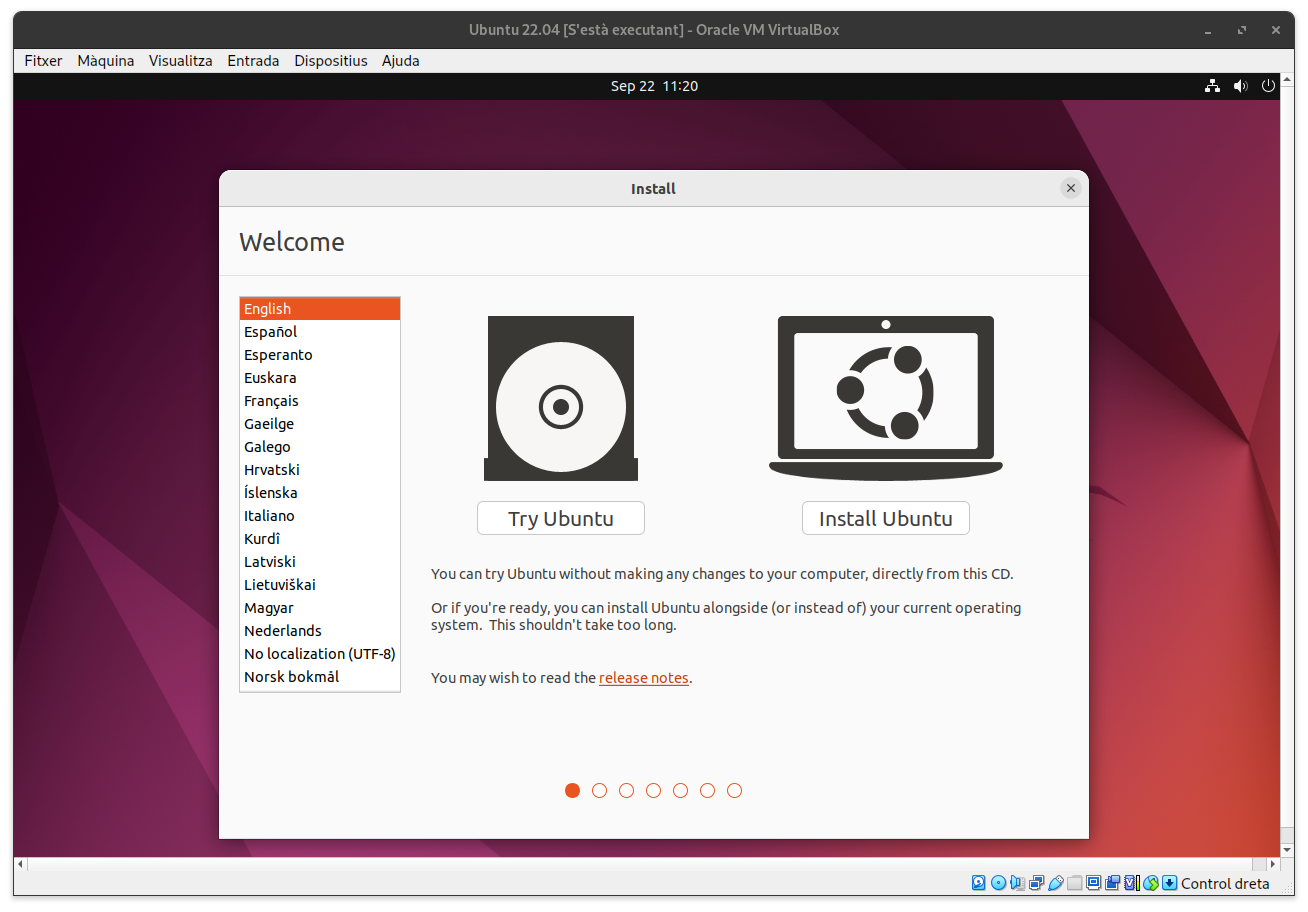Click the Ubuntu volume speaker icon

[x=1240, y=86]
